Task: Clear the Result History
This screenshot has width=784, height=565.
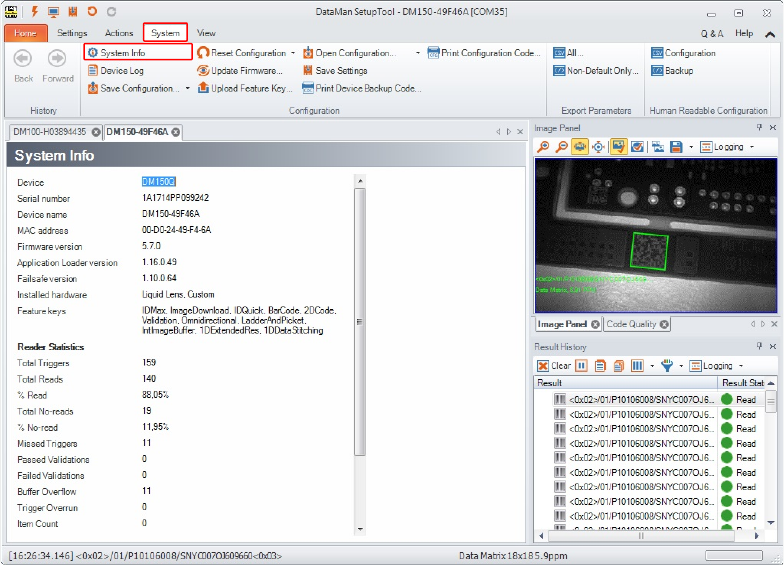Action: click(x=554, y=366)
